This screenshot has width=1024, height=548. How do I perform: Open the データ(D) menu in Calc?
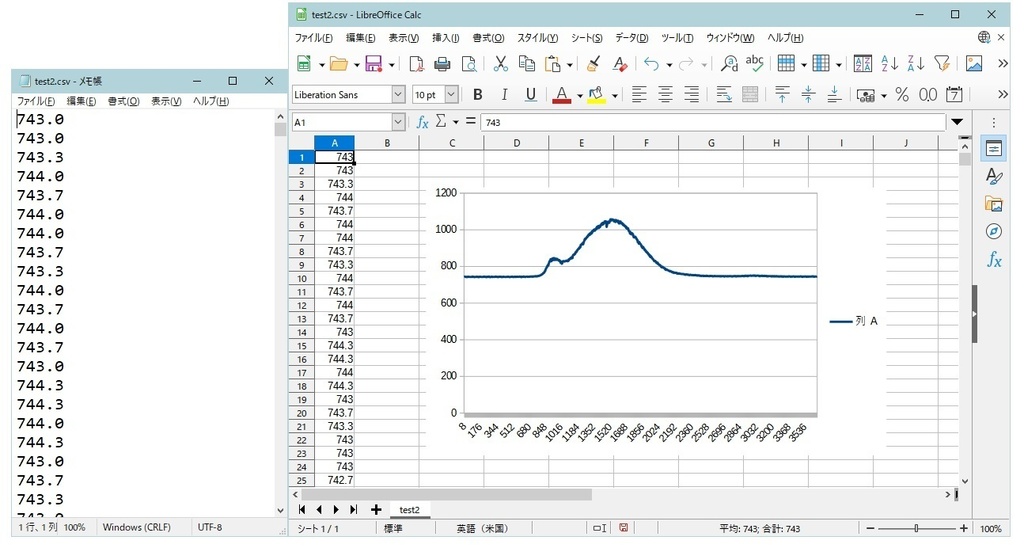631,38
